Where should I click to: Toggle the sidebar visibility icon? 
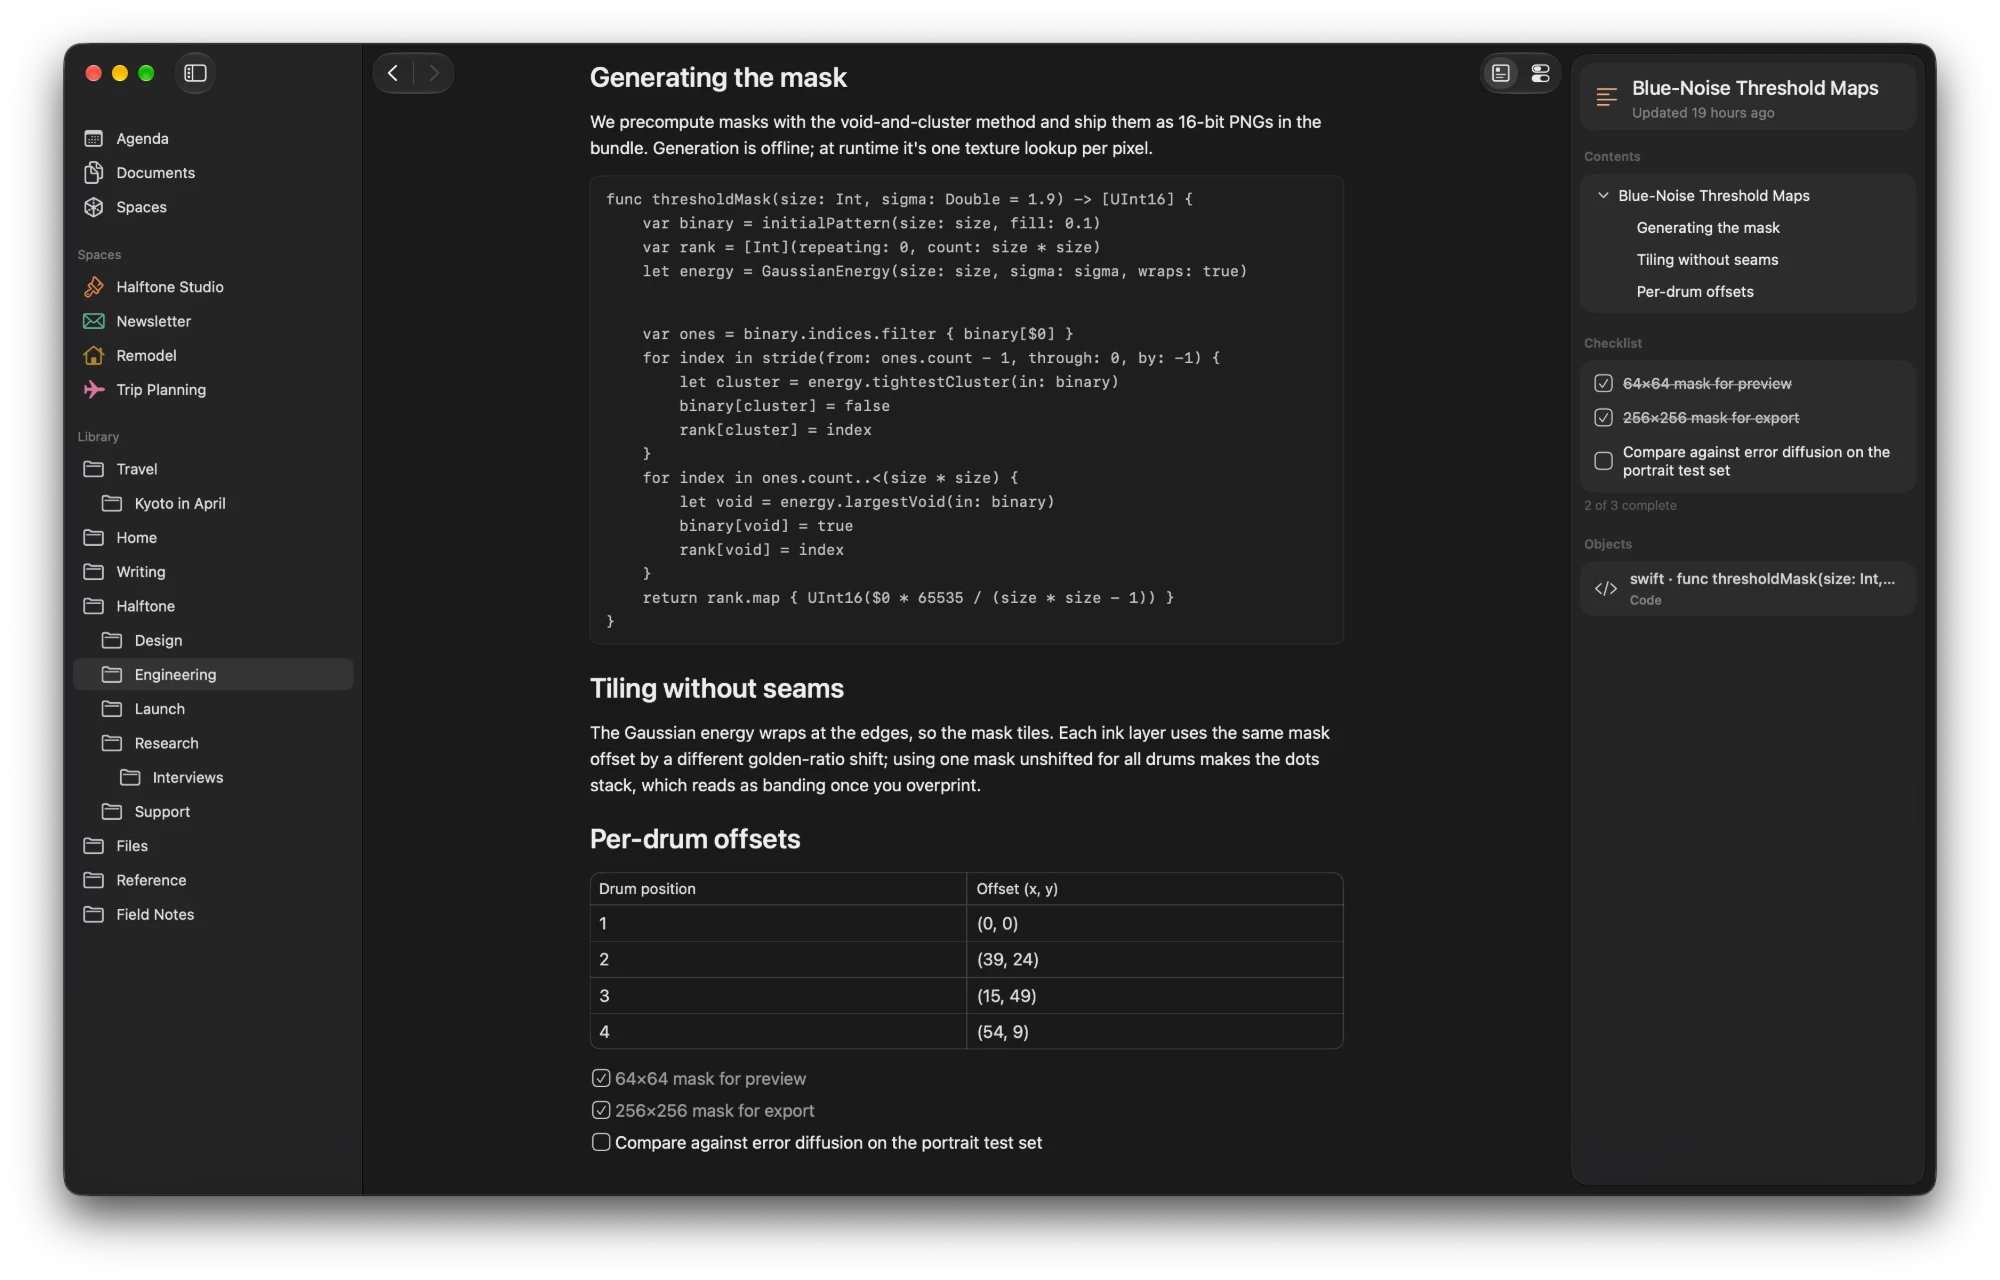[x=196, y=73]
